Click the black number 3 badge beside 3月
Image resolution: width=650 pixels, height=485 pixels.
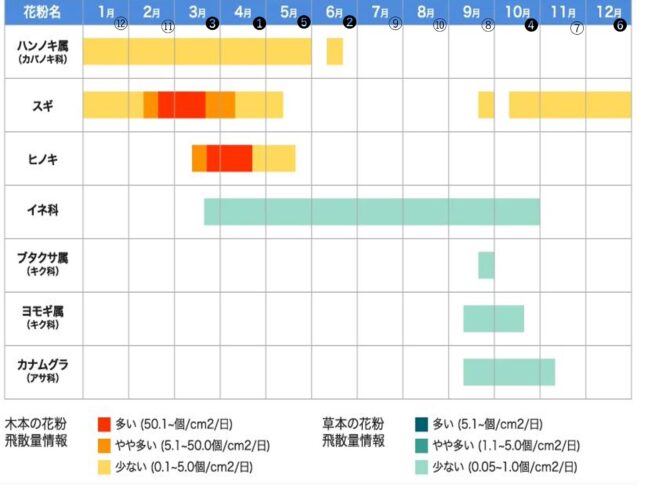point(212,23)
